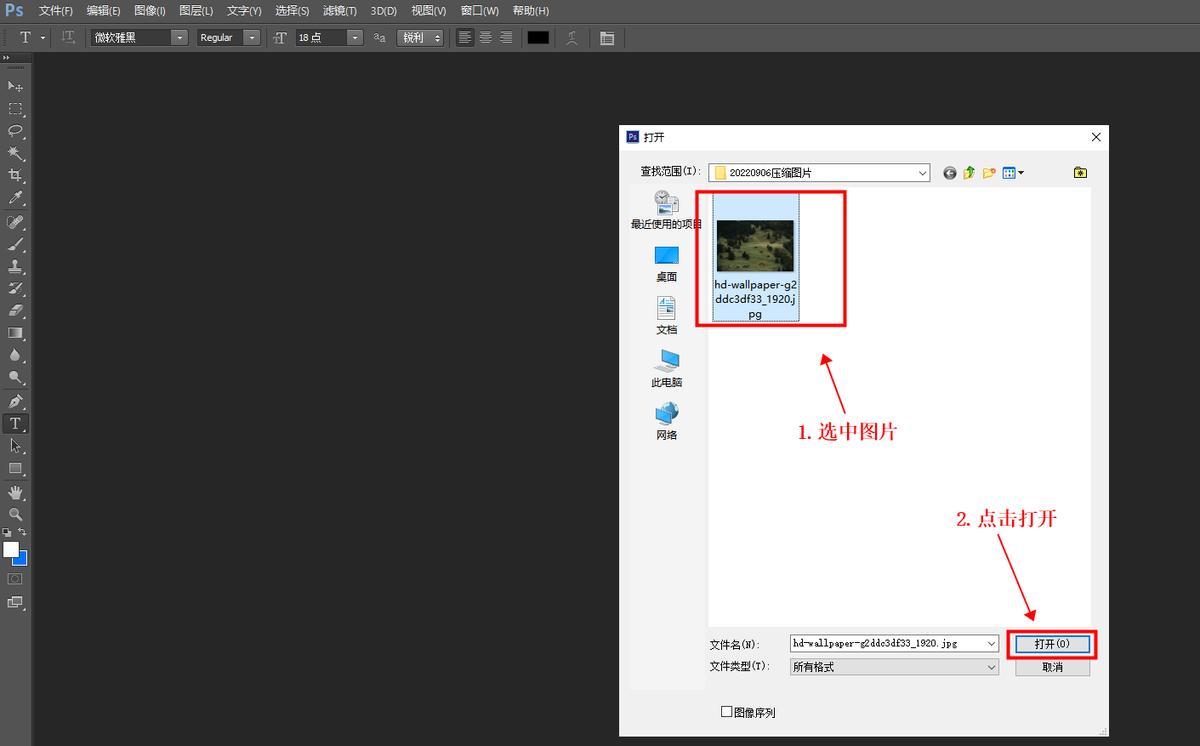Toggle the text orientation button
The width and height of the screenshot is (1200, 746).
click(x=68, y=37)
